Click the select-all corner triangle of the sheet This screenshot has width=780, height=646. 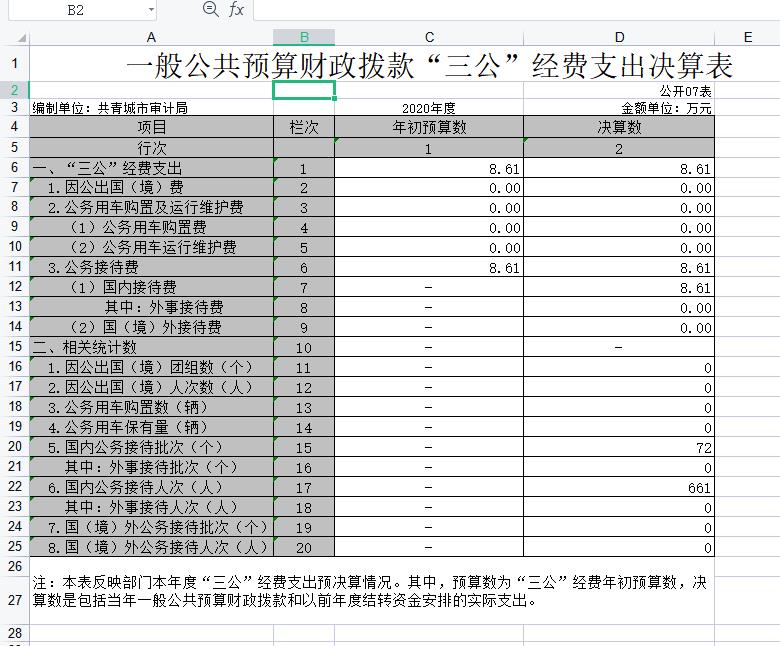click(15, 37)
